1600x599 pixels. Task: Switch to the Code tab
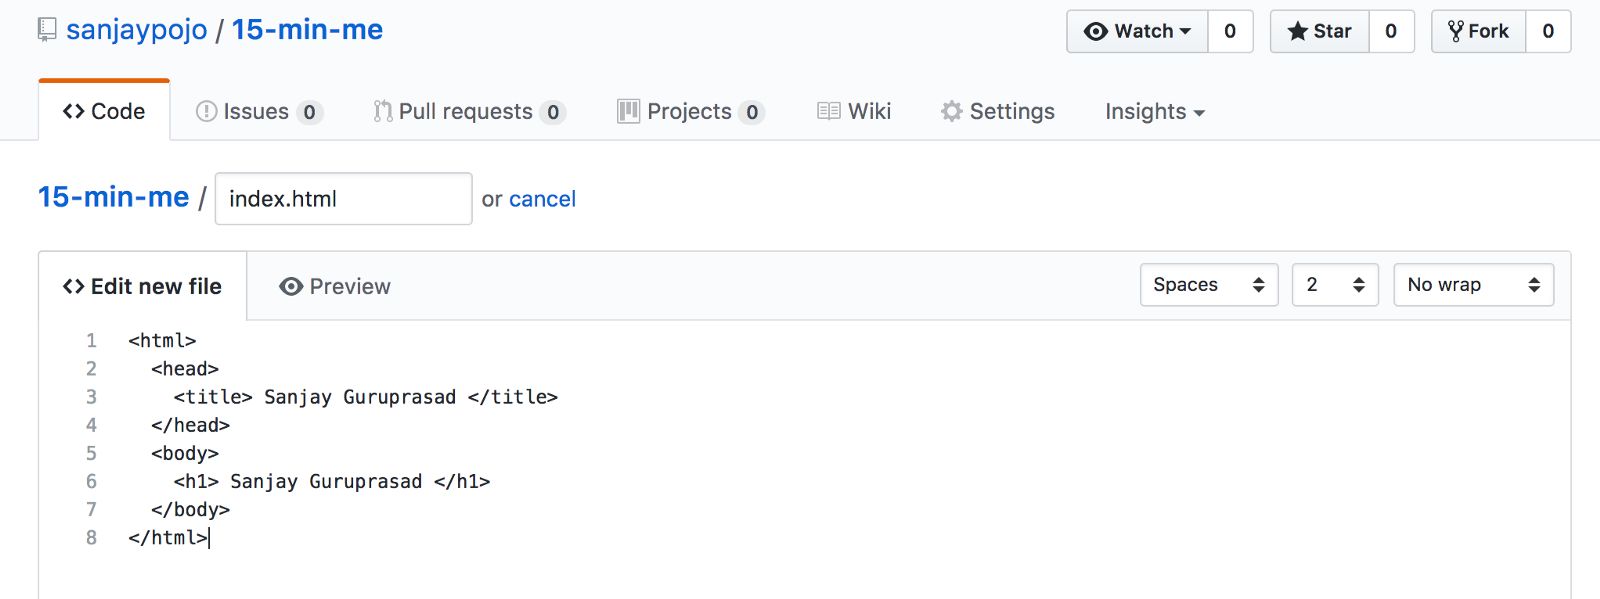pos(104,111)
